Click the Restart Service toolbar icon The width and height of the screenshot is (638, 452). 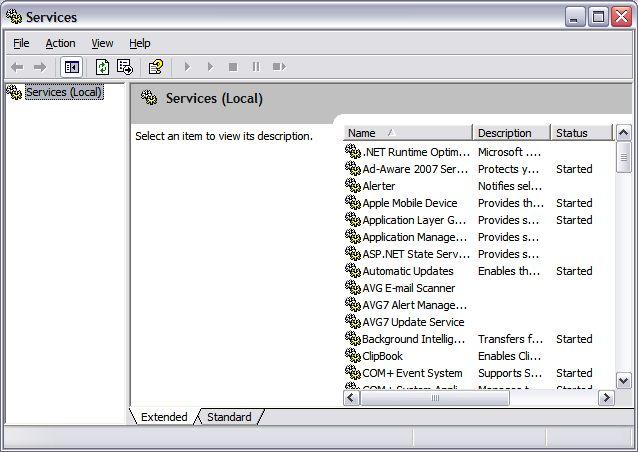pos(279,67)
